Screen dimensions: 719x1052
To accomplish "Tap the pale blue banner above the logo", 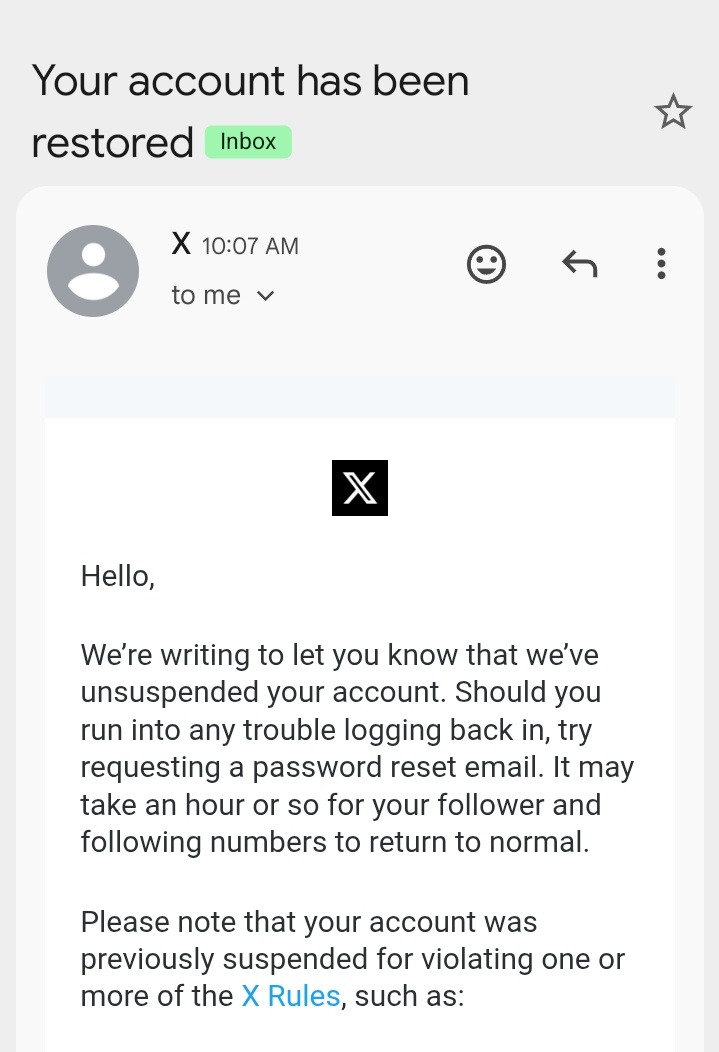I will point(360,397).
